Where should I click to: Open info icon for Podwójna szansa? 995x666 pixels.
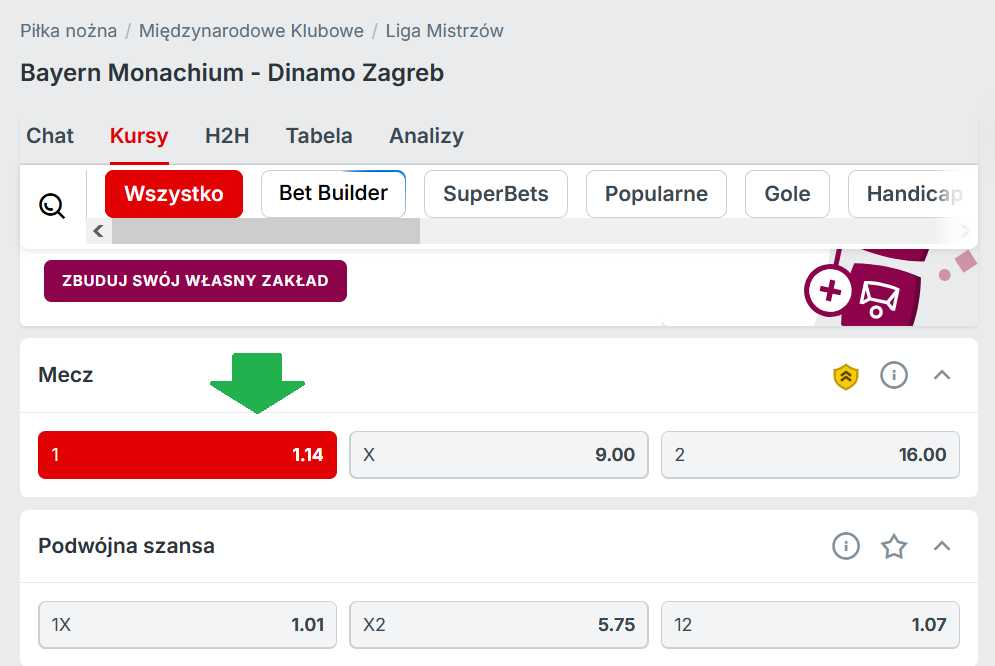(x=846, y=546)
